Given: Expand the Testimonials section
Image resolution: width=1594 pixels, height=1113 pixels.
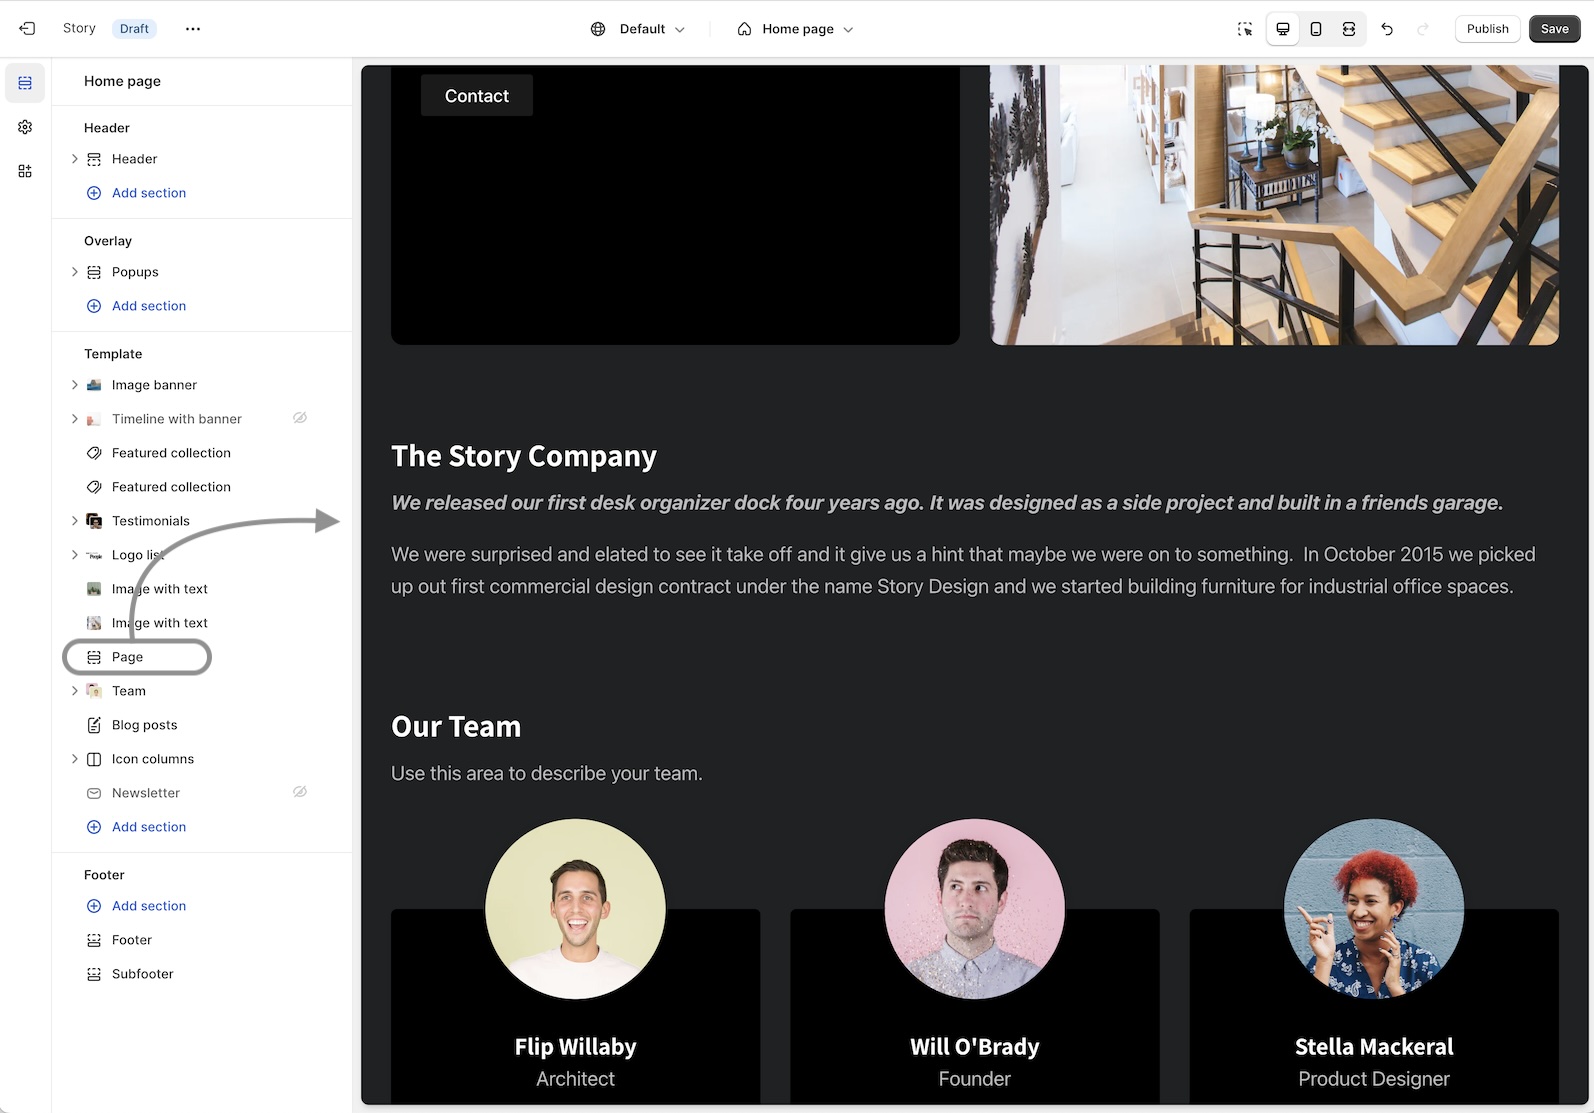Looking at the screenshot, I should pyautogui.click(x=74, y=521).
